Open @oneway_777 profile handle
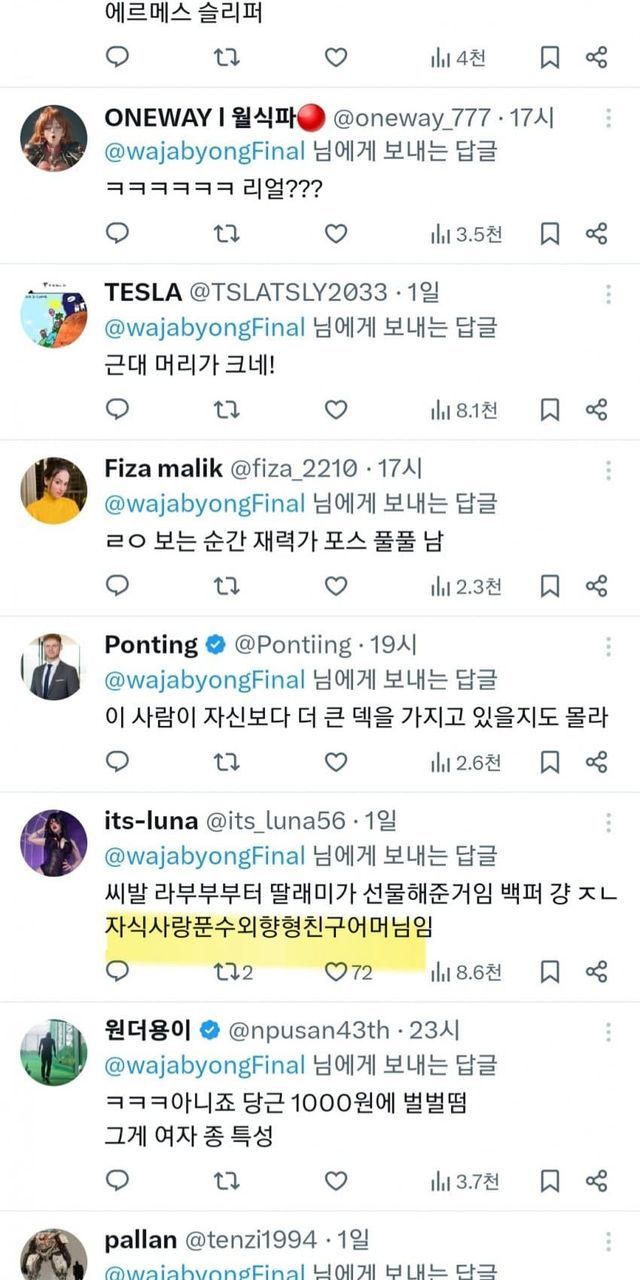640x1280 pixels. point(414,117)
